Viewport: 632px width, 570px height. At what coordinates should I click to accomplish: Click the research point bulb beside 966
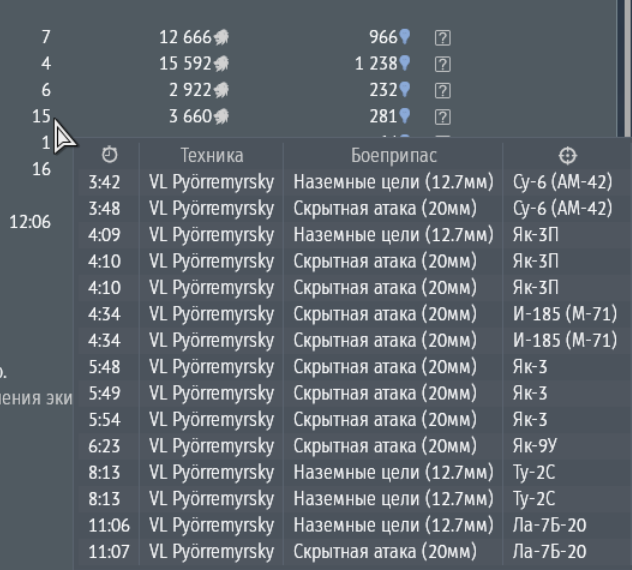click(405, 37)
